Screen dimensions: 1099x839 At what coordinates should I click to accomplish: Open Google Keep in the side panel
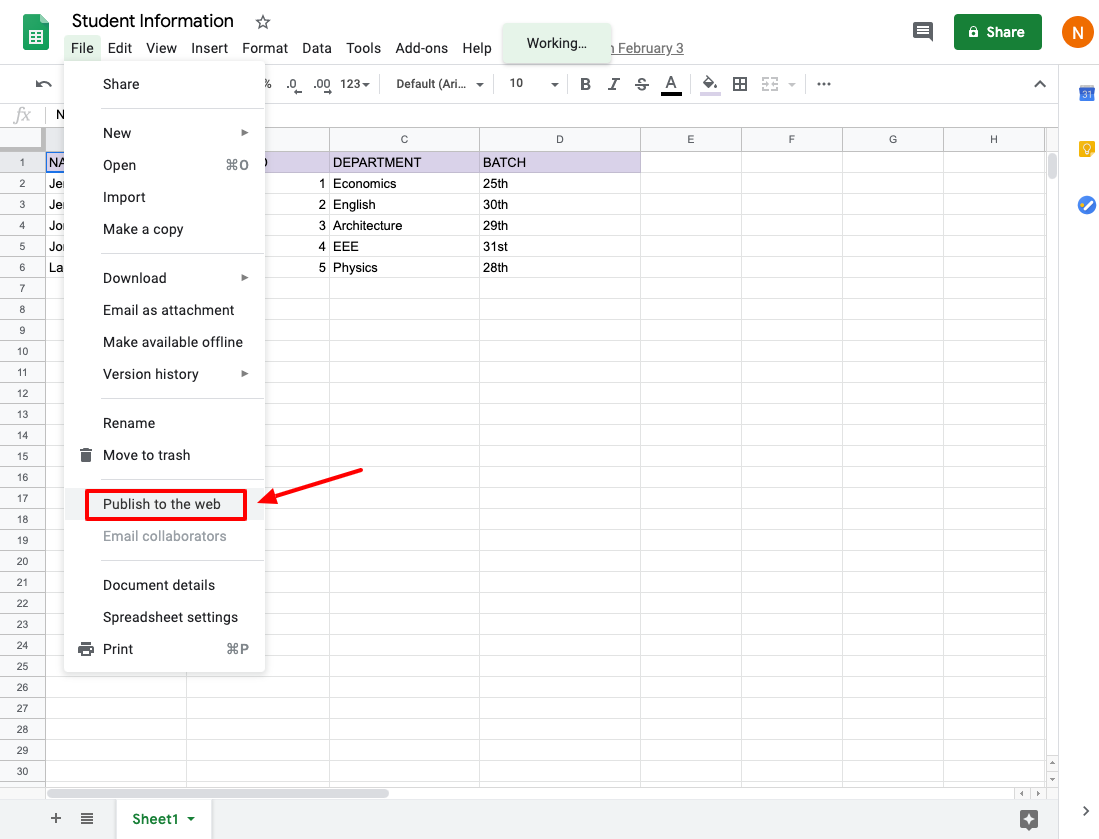(1086, 148)
